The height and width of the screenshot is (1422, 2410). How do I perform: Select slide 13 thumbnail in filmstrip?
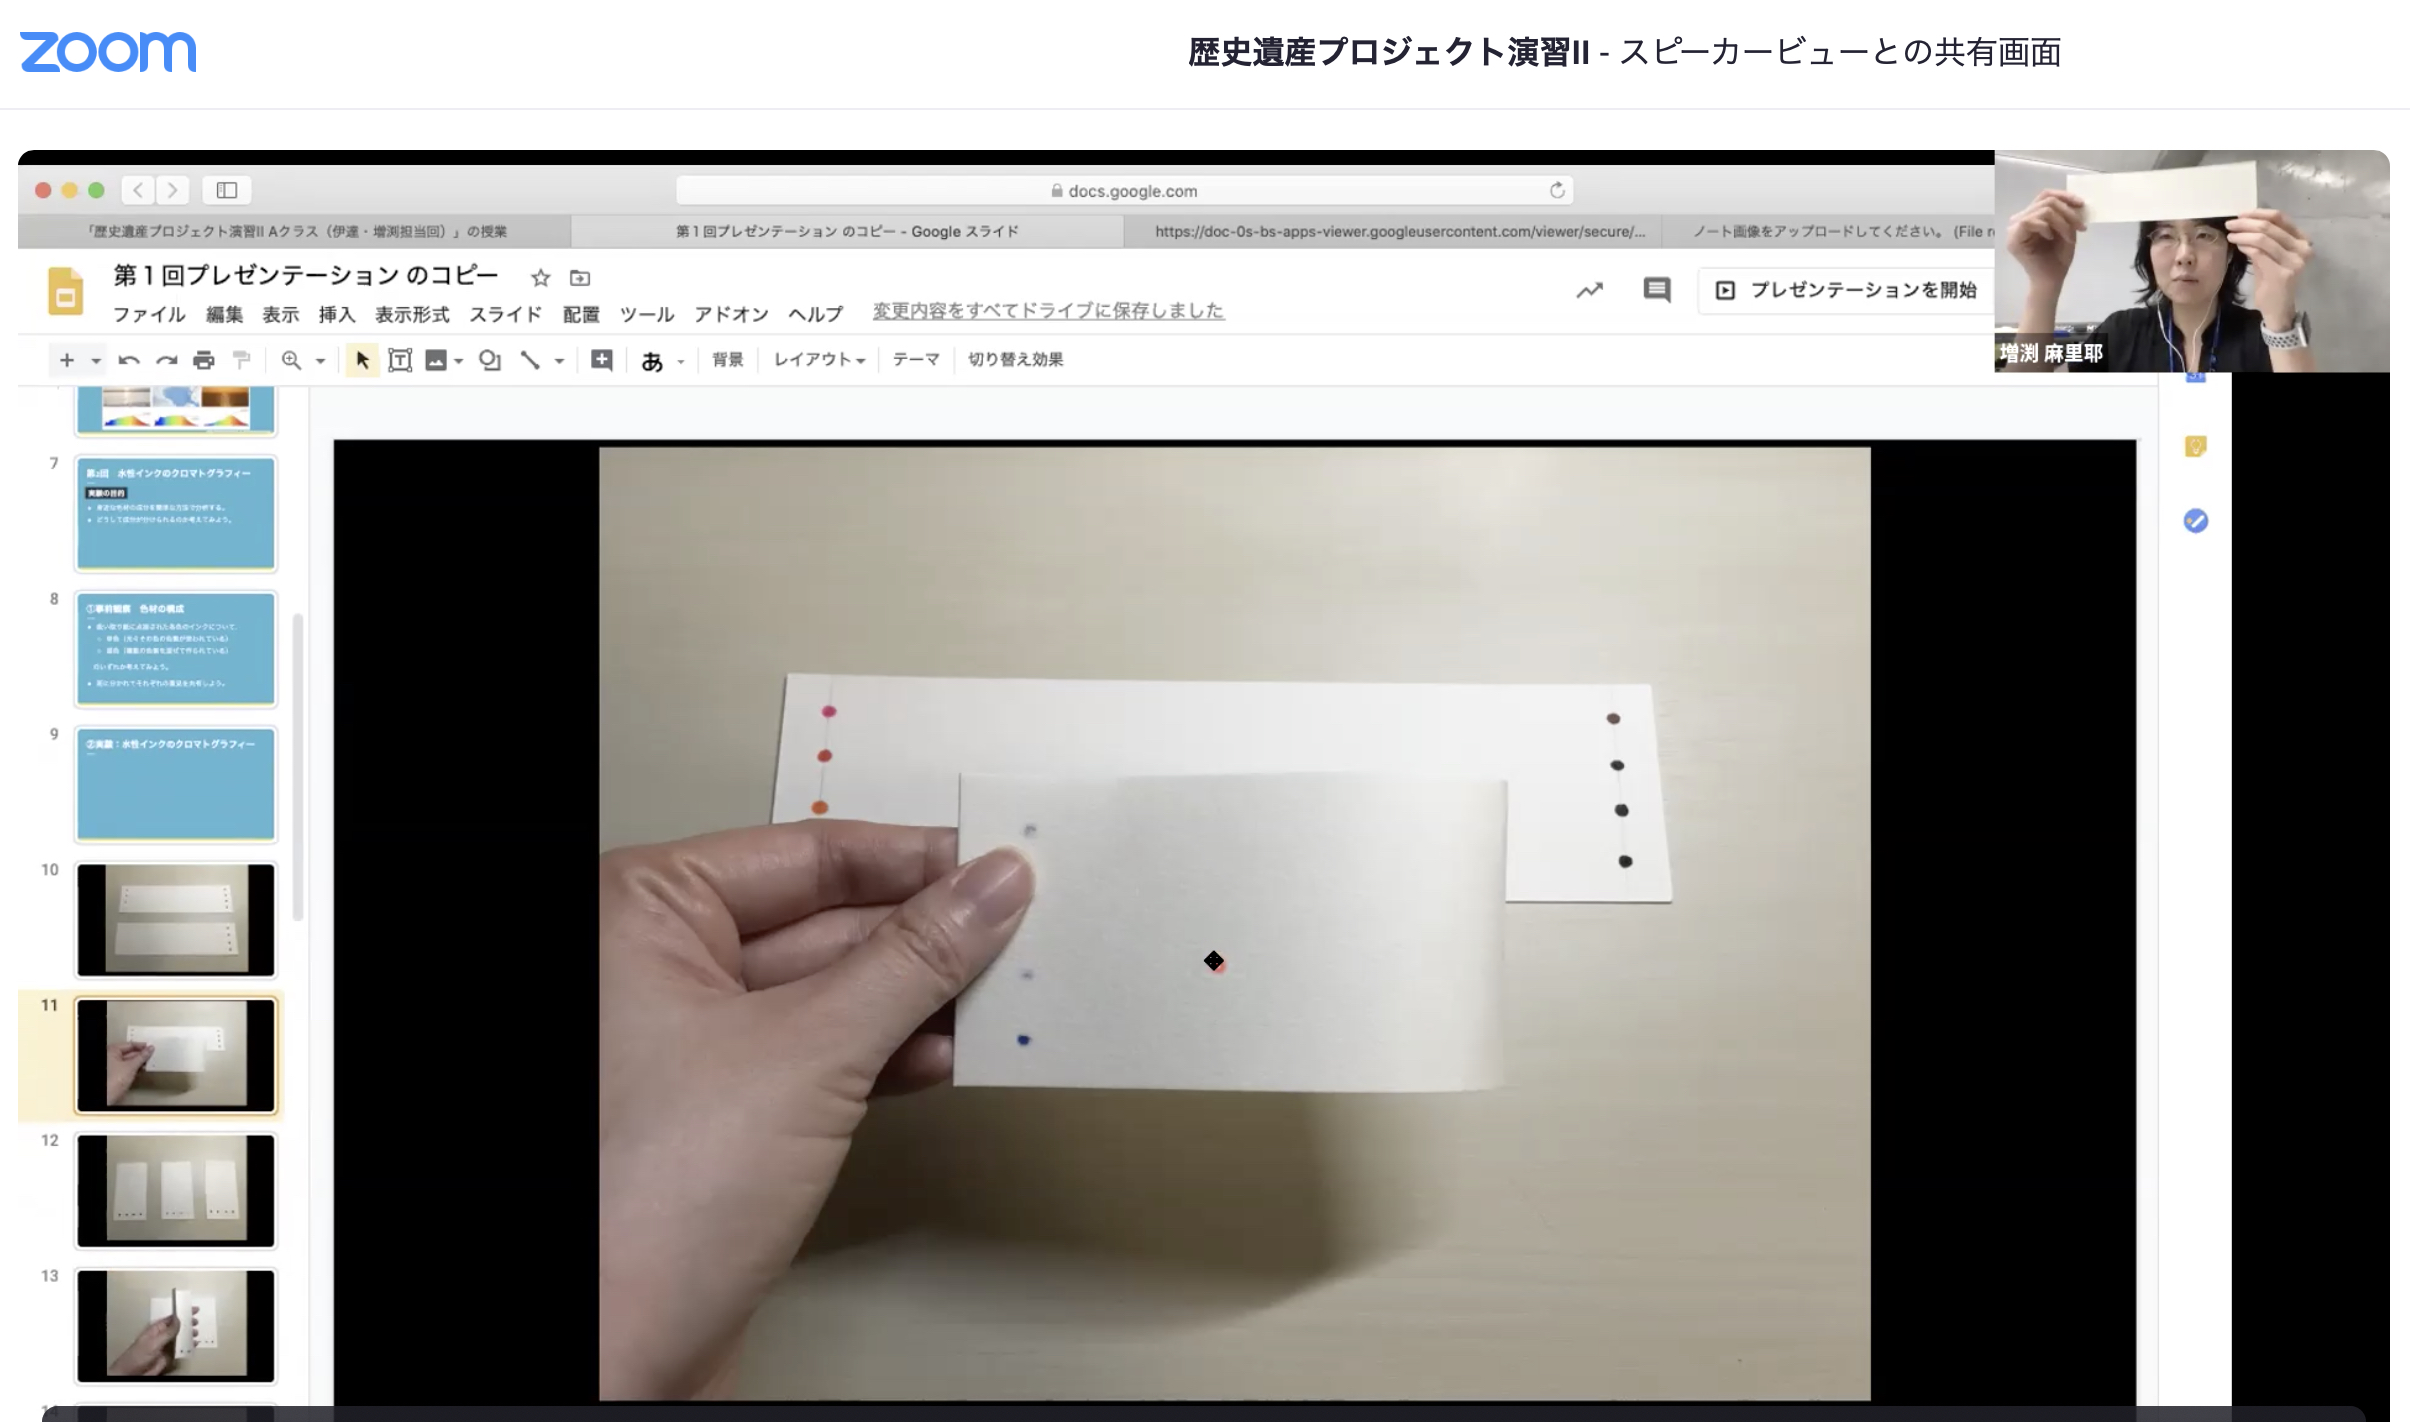(176, 1326)
